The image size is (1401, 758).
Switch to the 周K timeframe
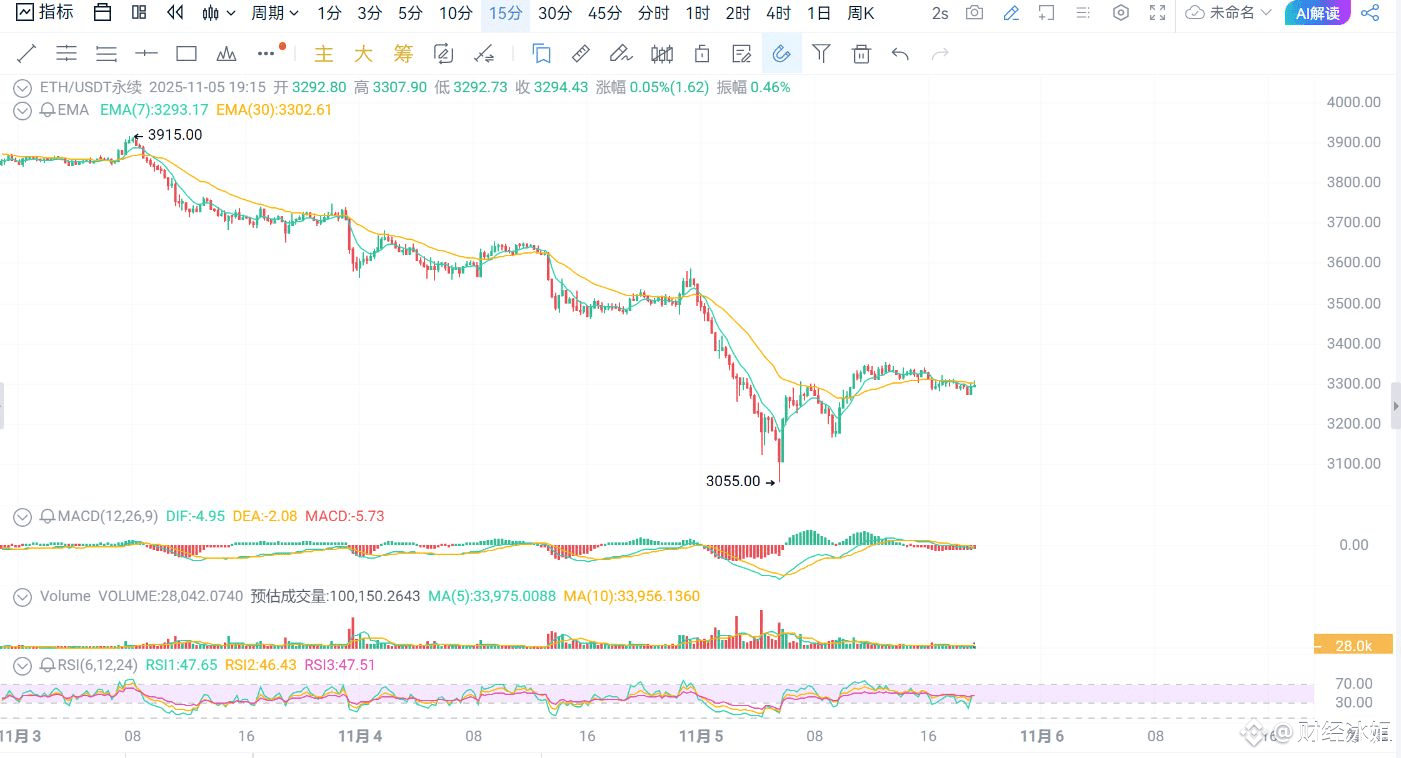tap(860, 13)
